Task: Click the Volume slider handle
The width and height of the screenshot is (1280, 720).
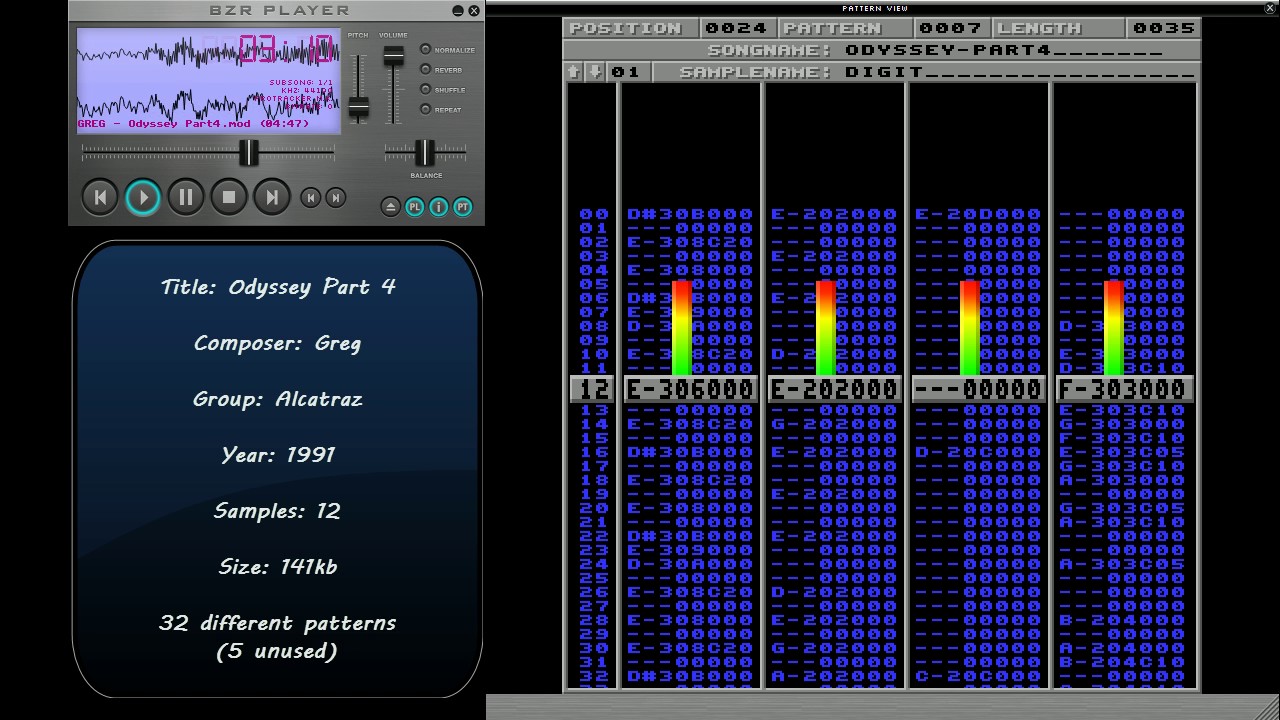Action: click(x=394, y=56)
